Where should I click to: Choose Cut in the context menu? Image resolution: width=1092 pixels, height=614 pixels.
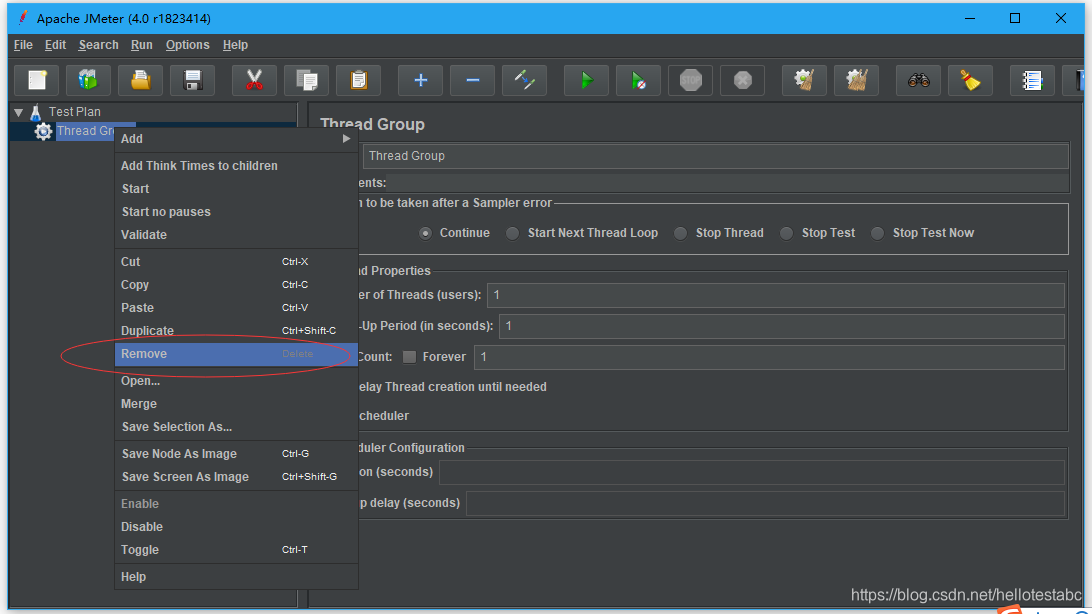[x=236, y=262]
